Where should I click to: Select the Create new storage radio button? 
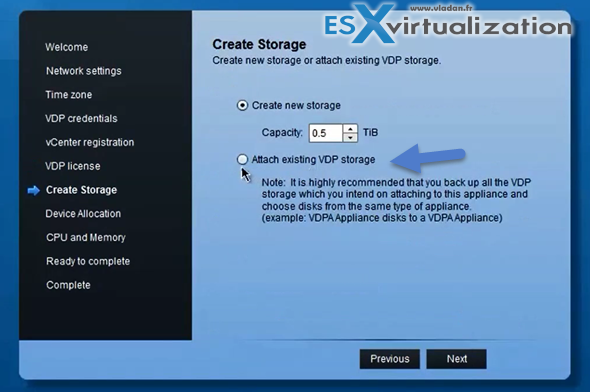(x=242, y=105)
